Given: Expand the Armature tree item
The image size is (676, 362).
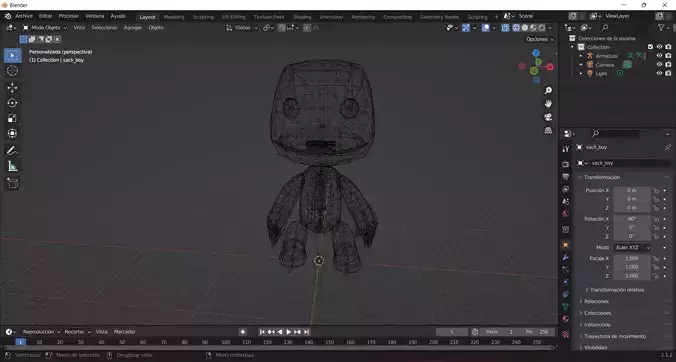Looking at the screenshot, I should [581, 56].
